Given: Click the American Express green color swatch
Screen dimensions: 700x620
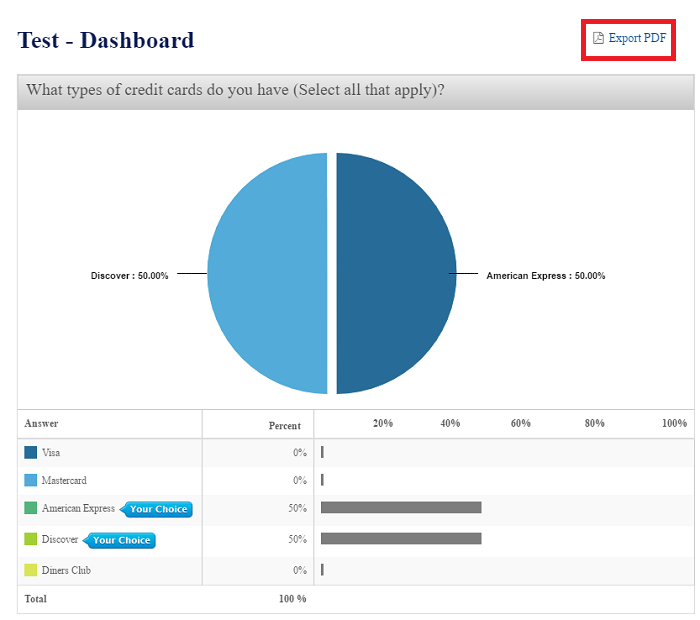Looking at the screenshot, I should tap(30, 508).
